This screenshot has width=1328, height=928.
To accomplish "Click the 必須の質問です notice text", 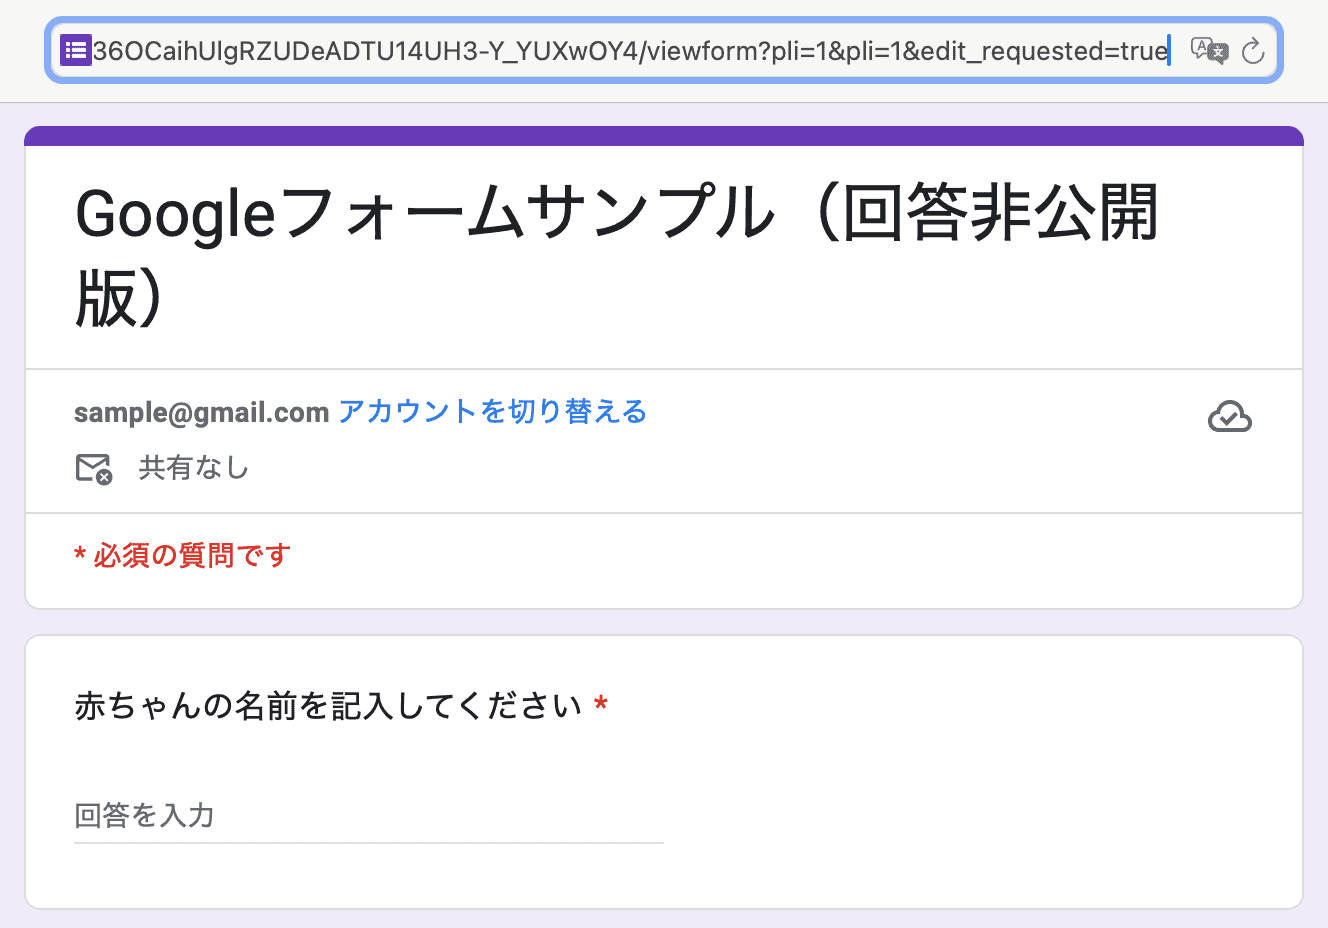I will point(183,555).
